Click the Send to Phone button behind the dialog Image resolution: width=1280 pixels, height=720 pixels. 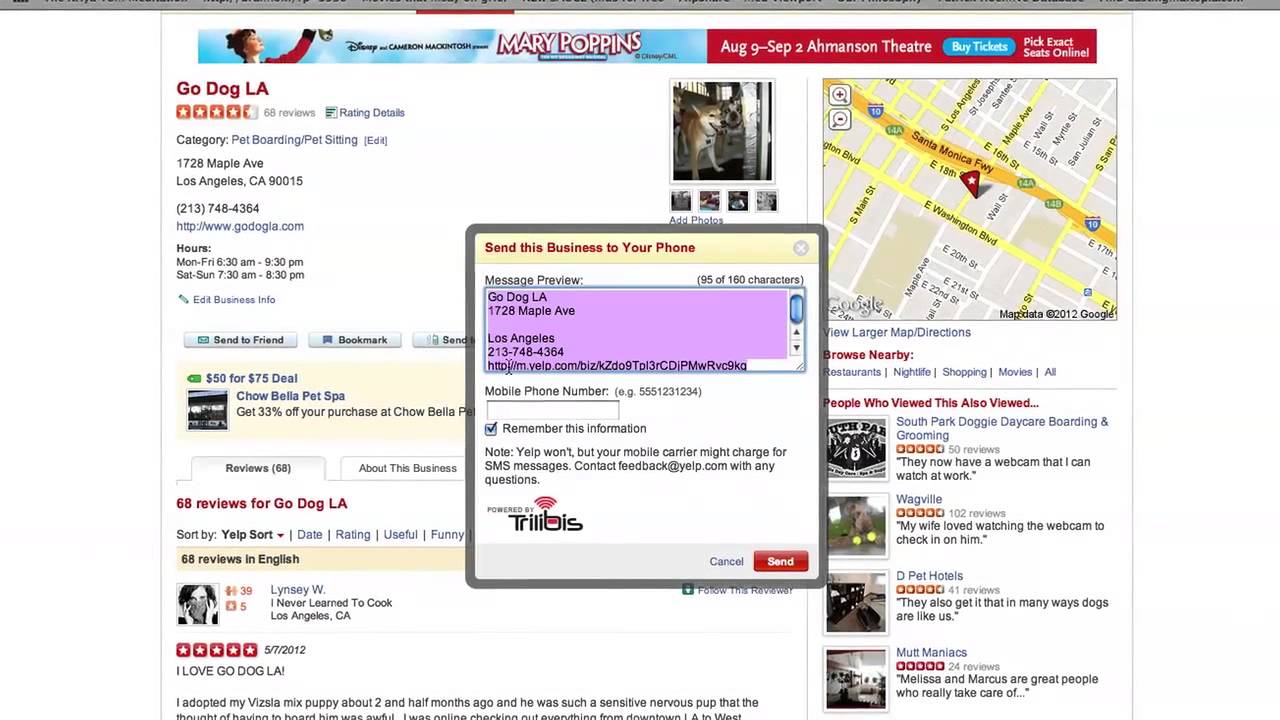441,340
